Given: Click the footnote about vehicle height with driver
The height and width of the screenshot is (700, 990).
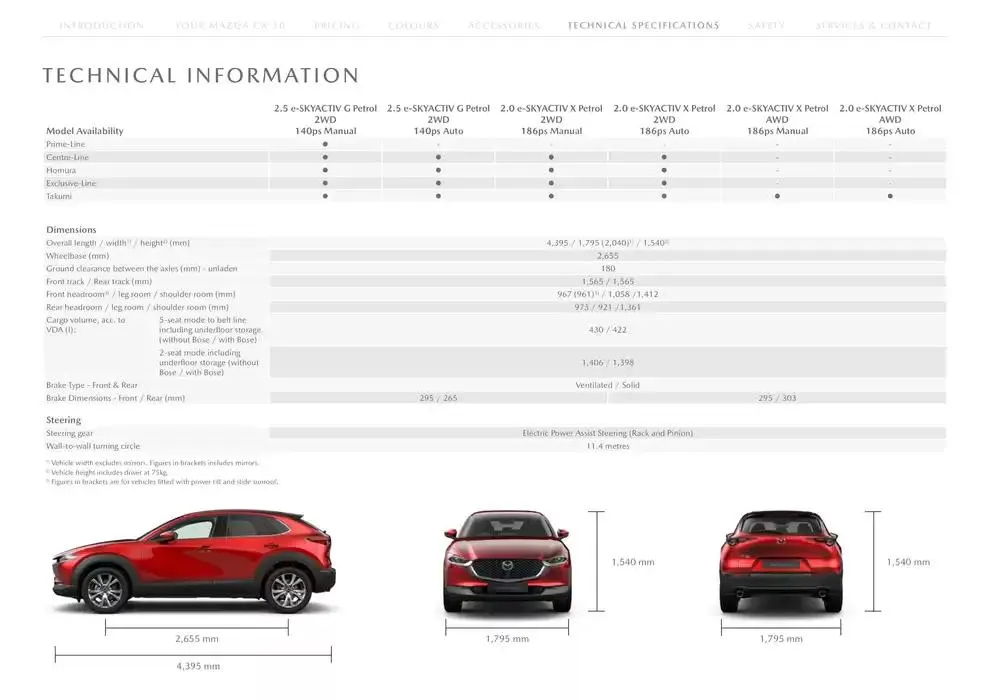Looking at the screenshot, I should [x=110, y=472].
